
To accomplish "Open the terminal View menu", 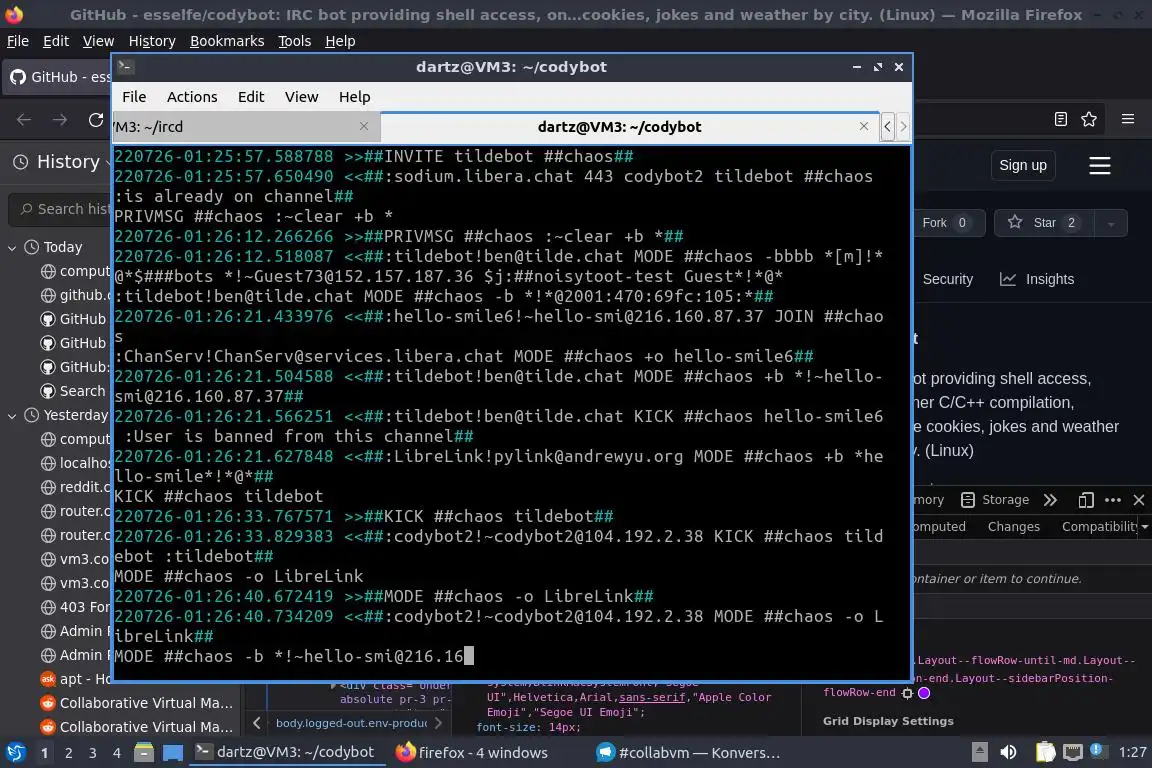I will [301, 97].
